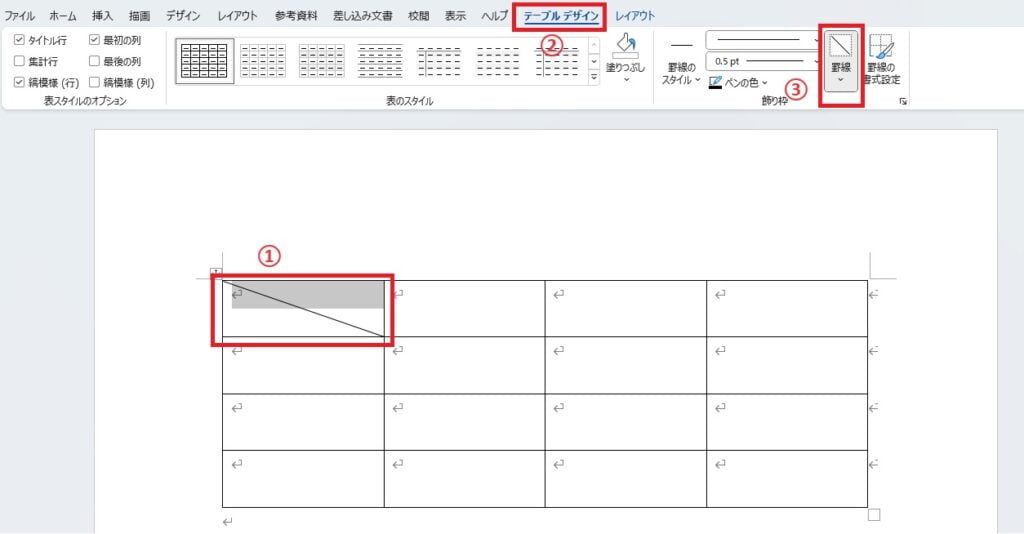Apply the second table style in gallery
Screen dimensions: 1024x534
point(263,61)
